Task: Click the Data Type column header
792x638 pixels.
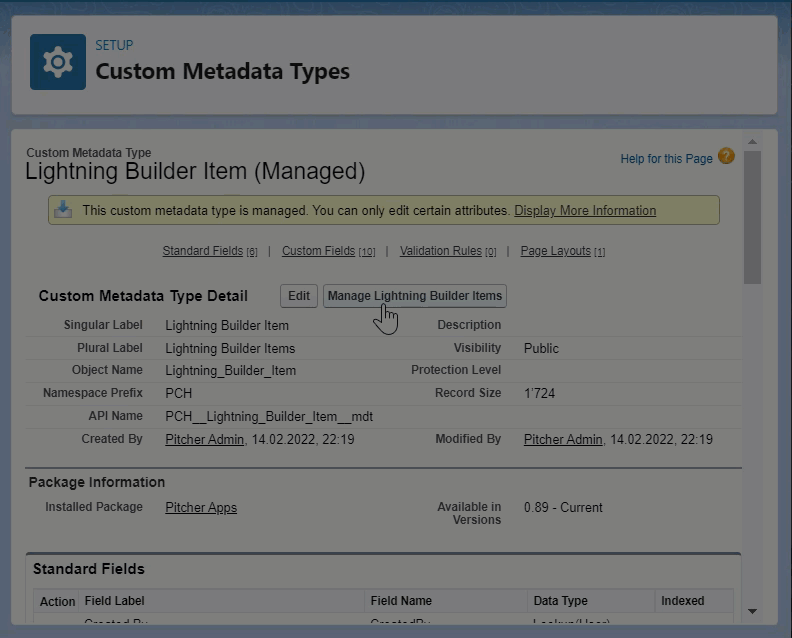Action: click(x=560, y=601)
